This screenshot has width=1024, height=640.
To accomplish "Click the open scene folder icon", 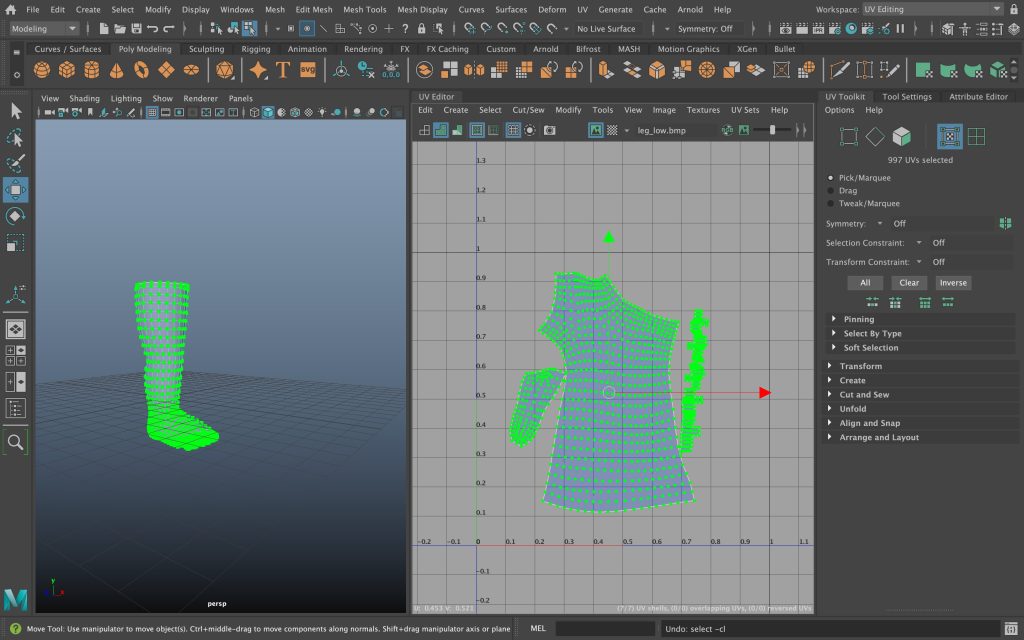I will coord(120,29).
